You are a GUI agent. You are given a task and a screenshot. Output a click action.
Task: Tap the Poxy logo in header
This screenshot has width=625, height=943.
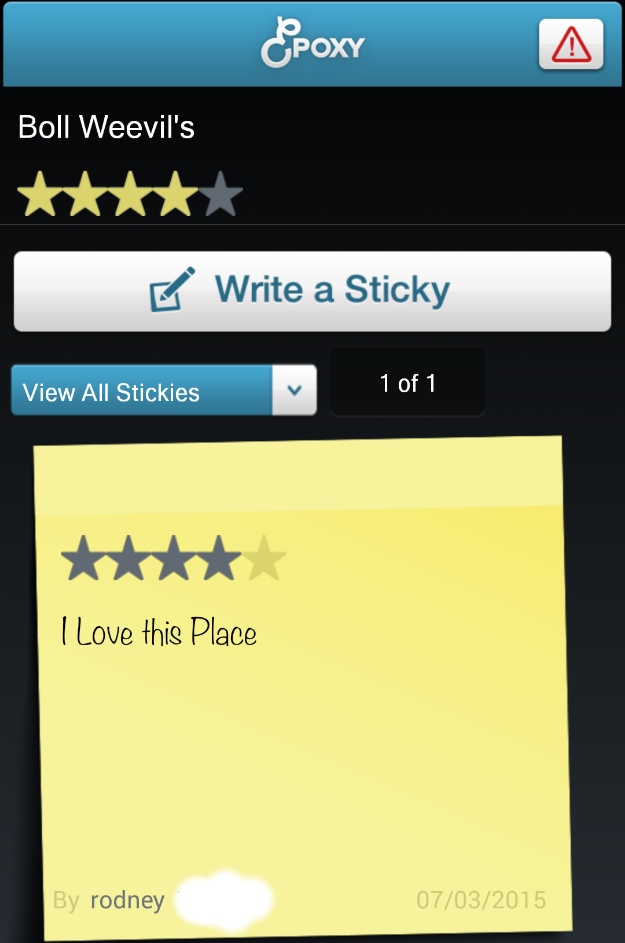click(312, 45)
